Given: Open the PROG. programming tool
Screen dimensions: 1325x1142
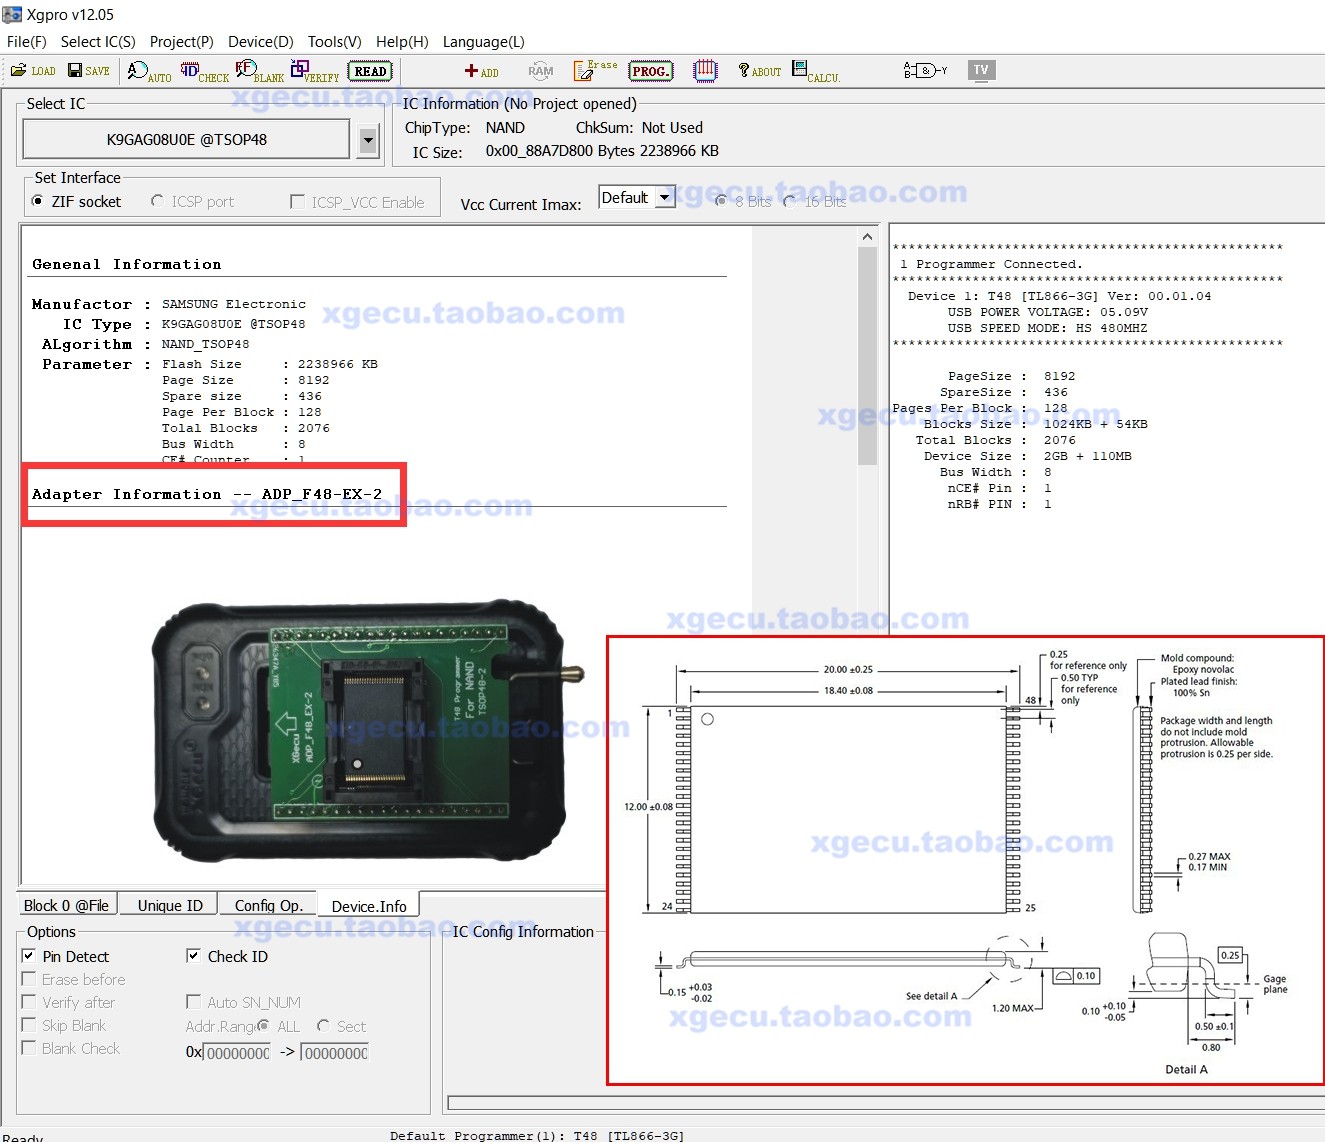Looking at the screenshot, I should pos(650,71).
